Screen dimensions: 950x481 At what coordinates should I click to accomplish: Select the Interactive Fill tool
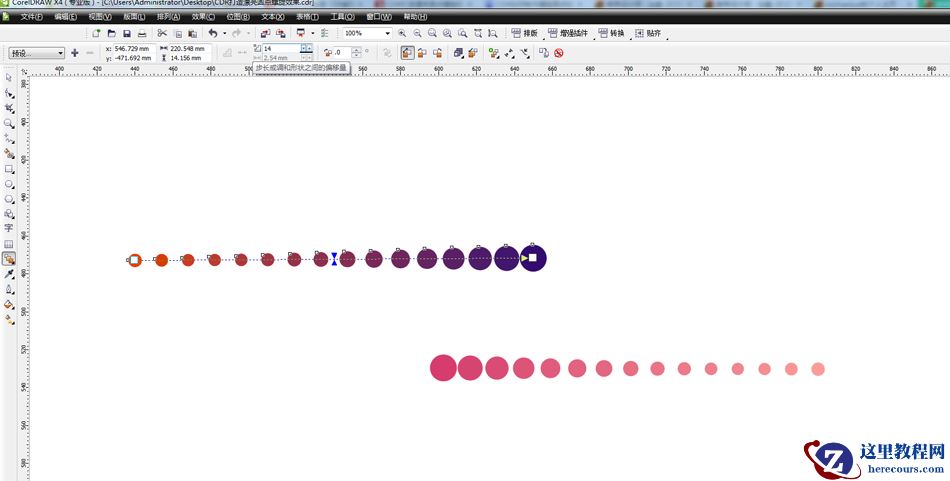pyautogui.click(x=9, y=320)
